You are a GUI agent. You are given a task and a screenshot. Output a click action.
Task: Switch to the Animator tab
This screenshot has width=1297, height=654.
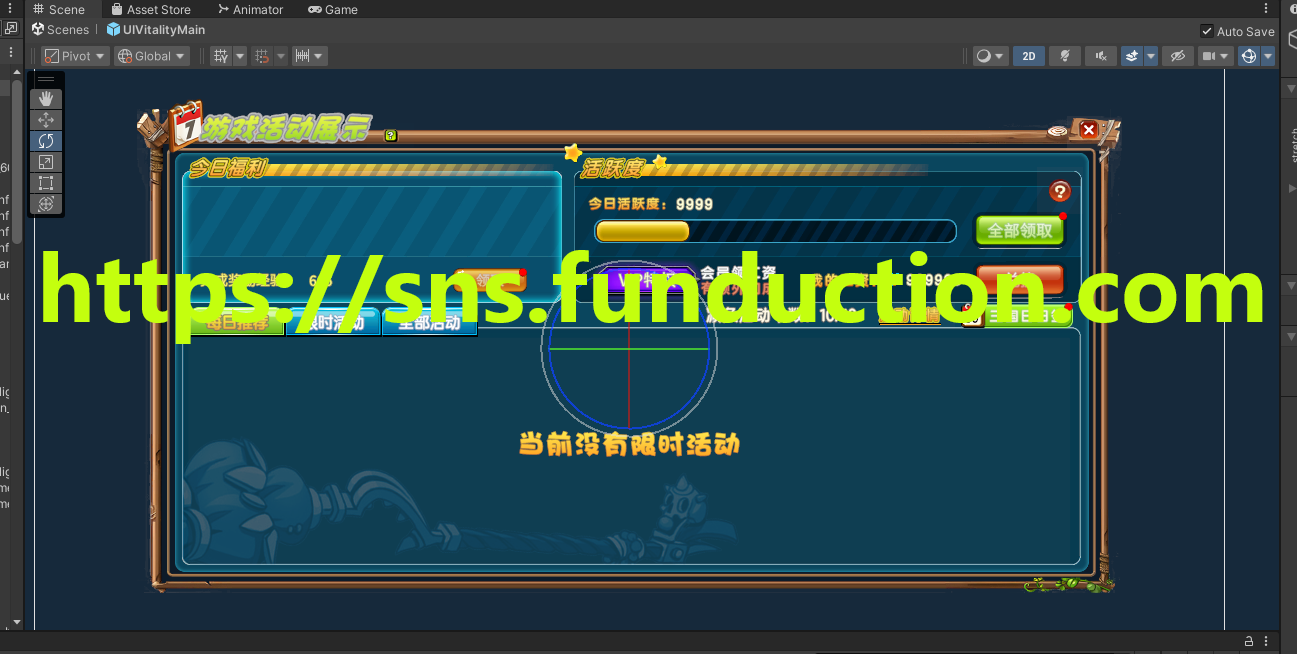click(x=250, y=9)
